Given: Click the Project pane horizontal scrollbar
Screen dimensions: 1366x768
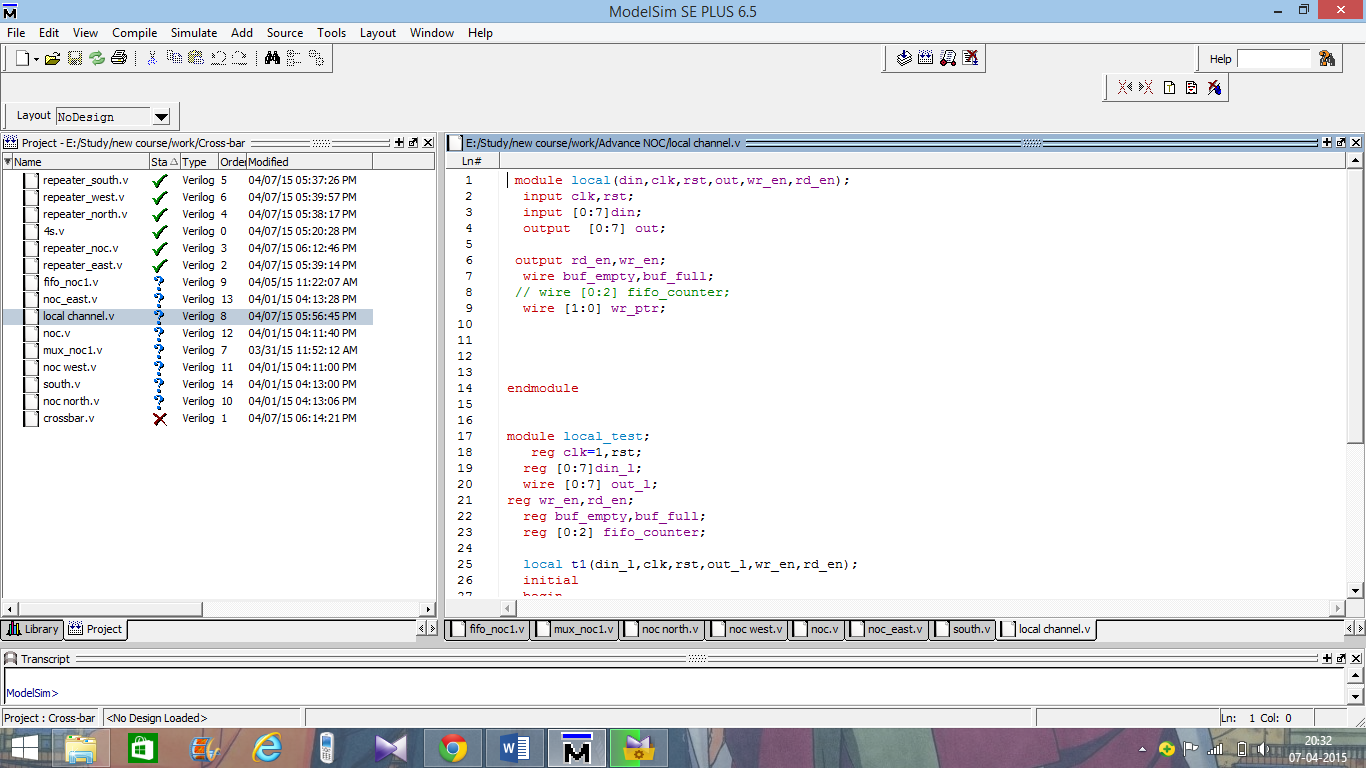Looking at the screenshot, I should point(219,609).
